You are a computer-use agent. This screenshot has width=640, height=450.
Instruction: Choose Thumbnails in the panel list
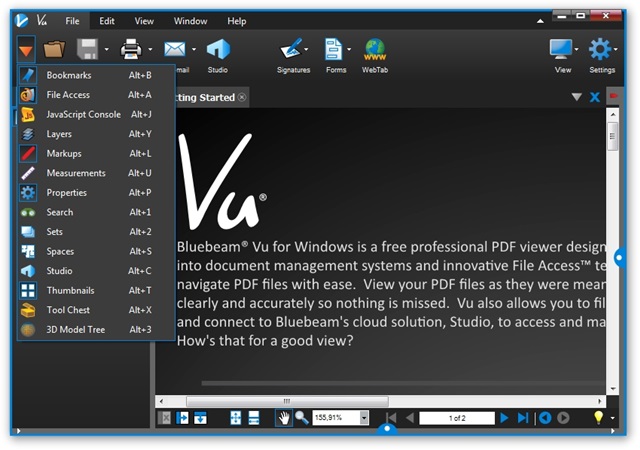pos(69,290)
